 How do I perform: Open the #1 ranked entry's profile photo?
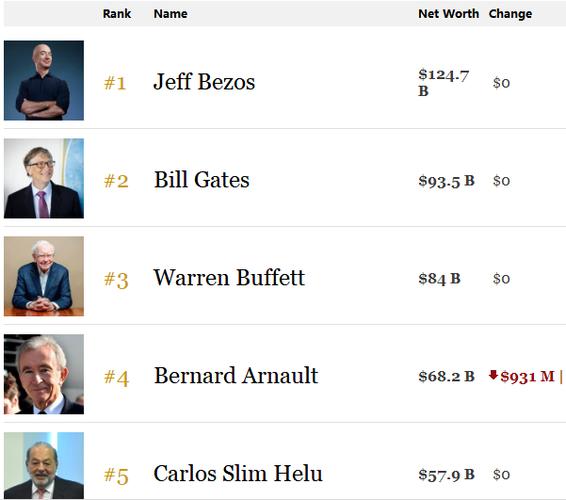(x=44, y=80)
